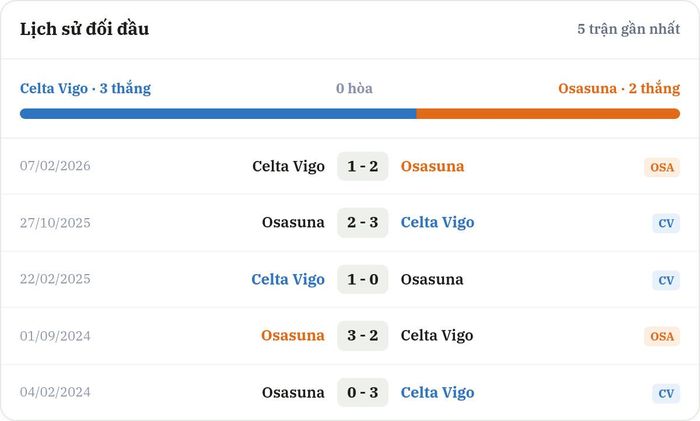700x421 pixels.
Task: Select the 3 - 2 score box
Action: point(362,335)
